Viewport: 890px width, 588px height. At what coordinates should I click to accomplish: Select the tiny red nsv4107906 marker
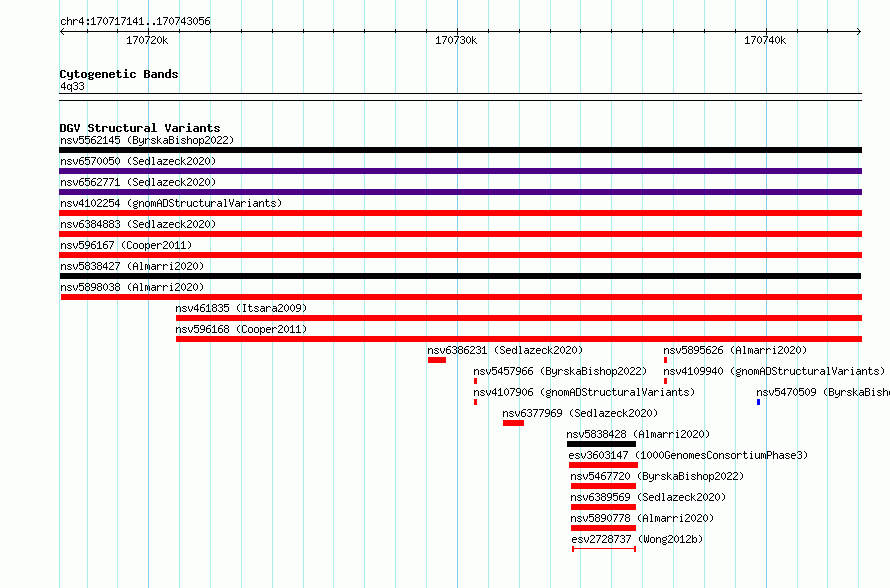[x=475, y=402]
